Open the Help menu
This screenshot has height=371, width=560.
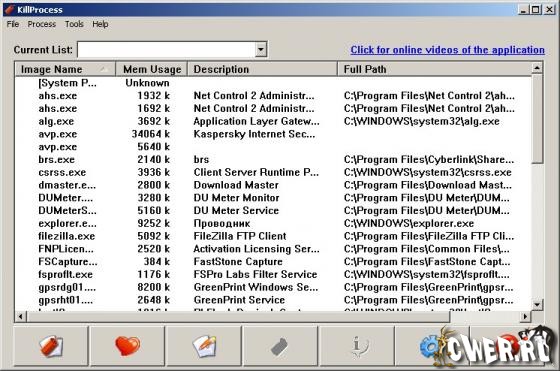100,24
